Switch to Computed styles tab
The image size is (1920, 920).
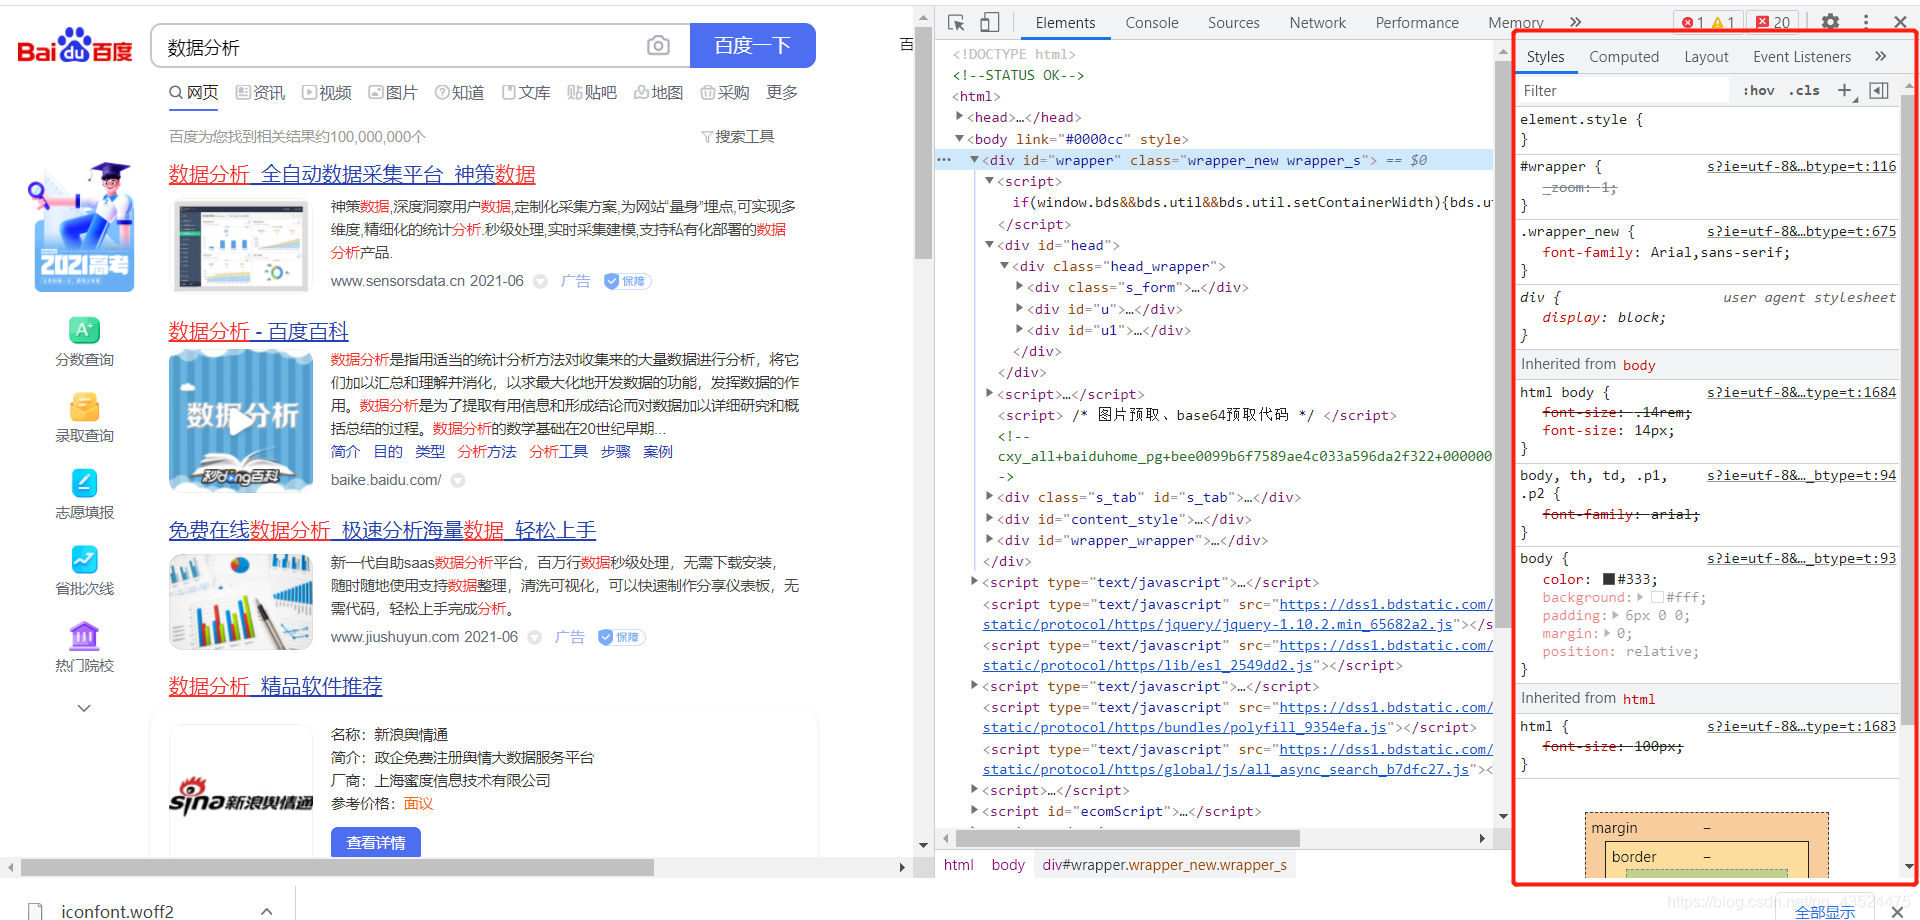click(1624, 56)
